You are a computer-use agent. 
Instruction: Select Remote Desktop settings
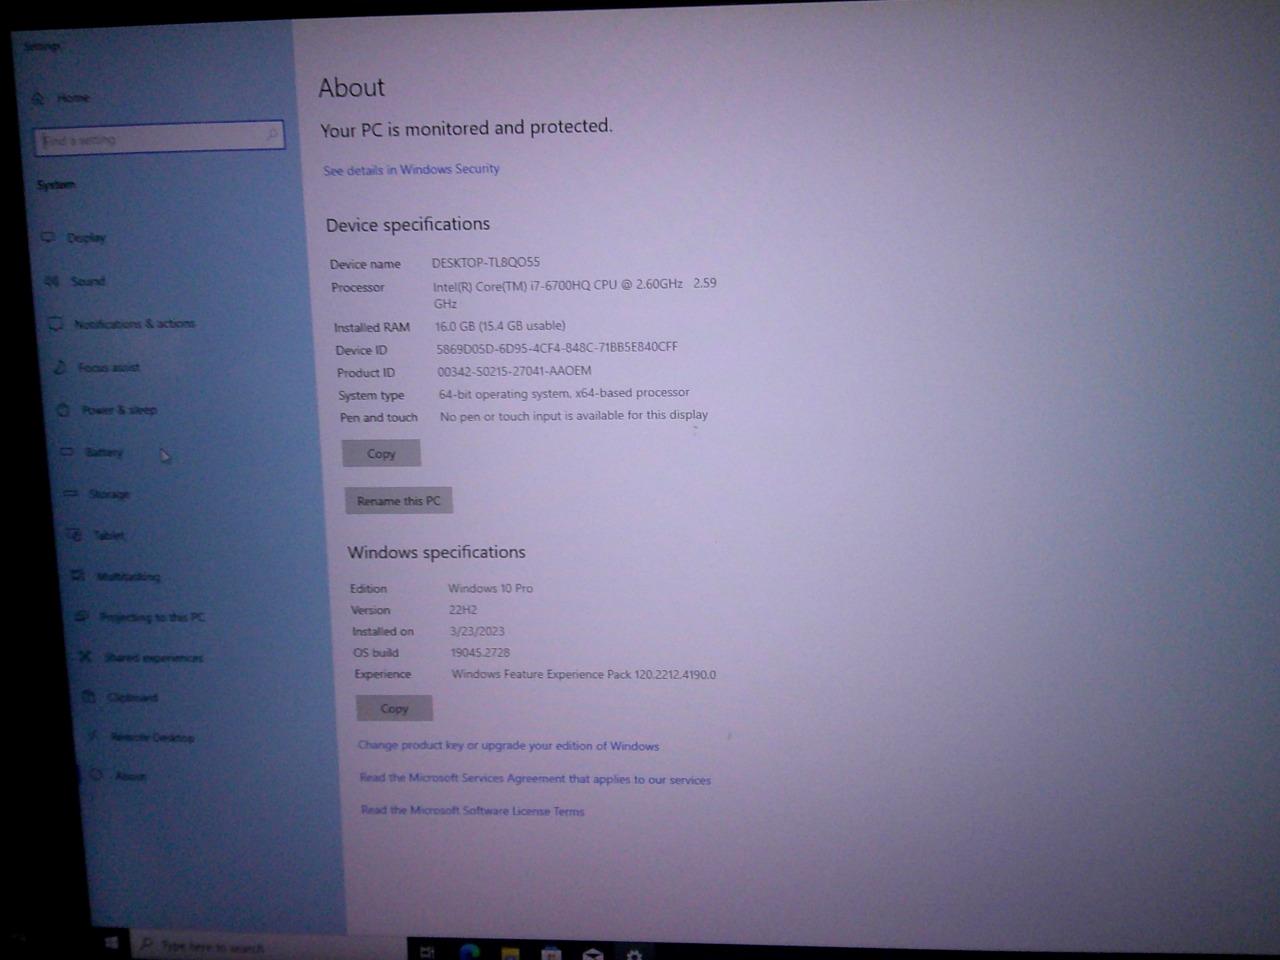[140, 738]
